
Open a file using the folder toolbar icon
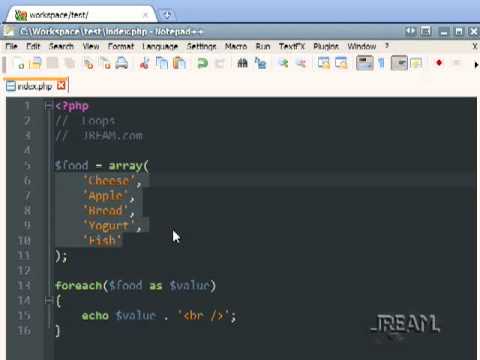point(35,63)
